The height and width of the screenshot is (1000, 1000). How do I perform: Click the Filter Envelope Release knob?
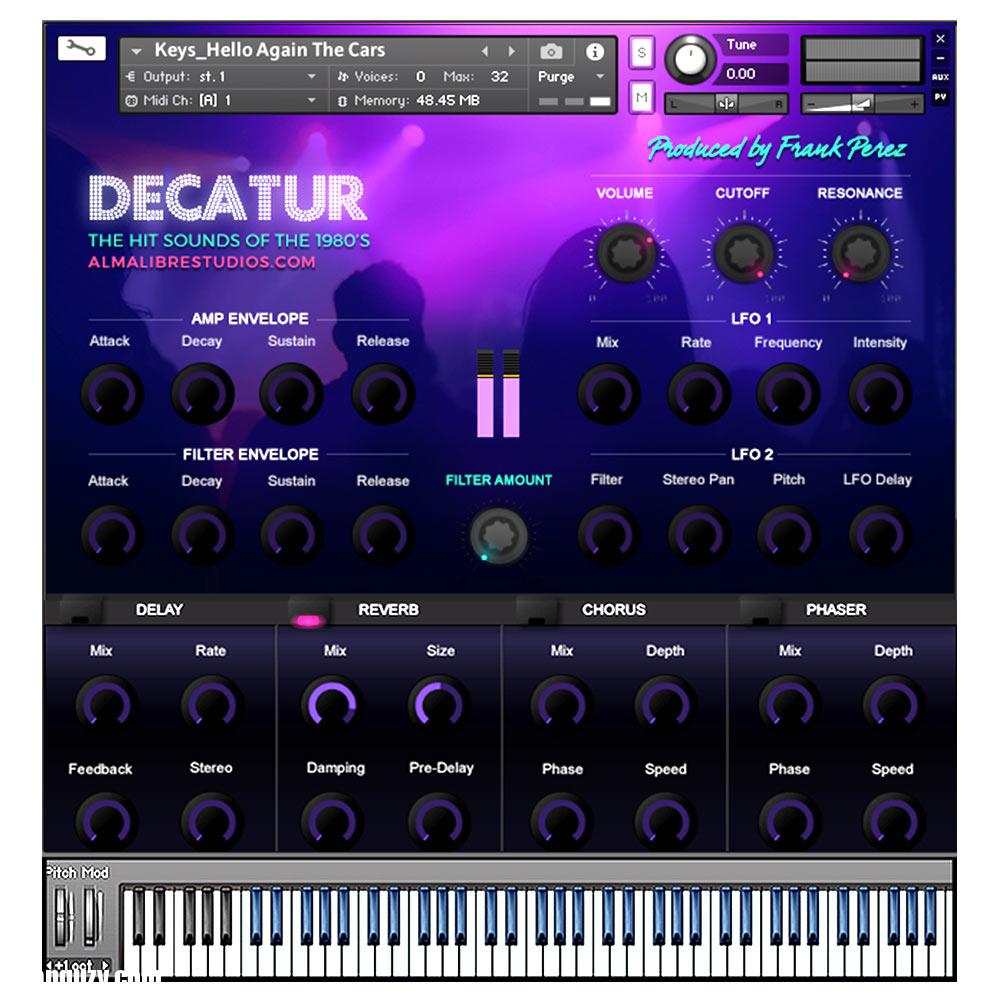[383, 535]
